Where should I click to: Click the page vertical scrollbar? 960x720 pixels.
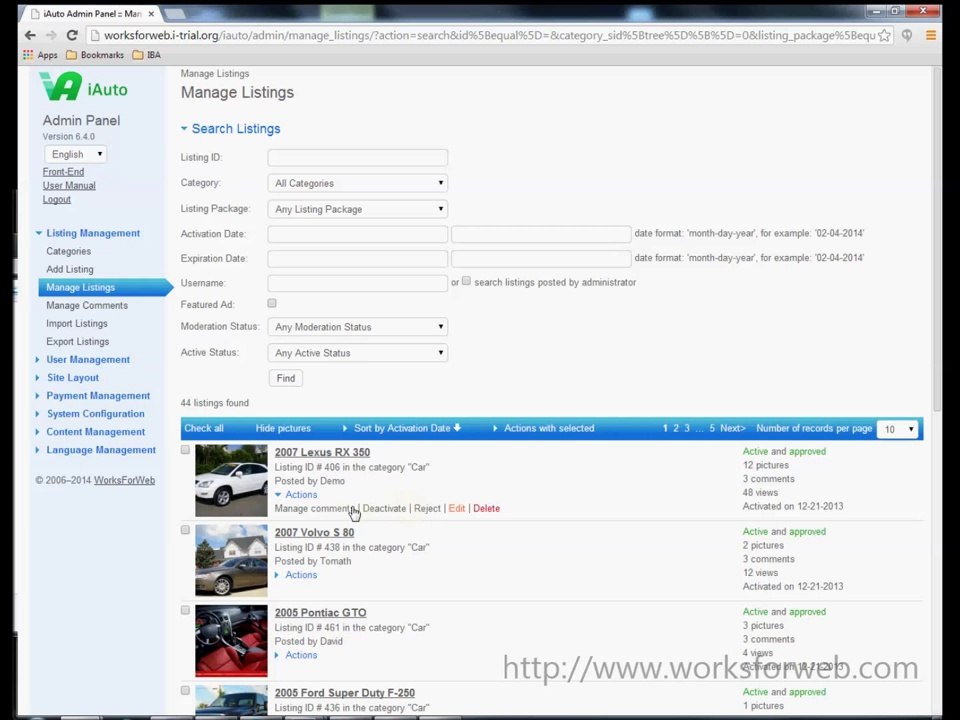(x=937, y=239)
